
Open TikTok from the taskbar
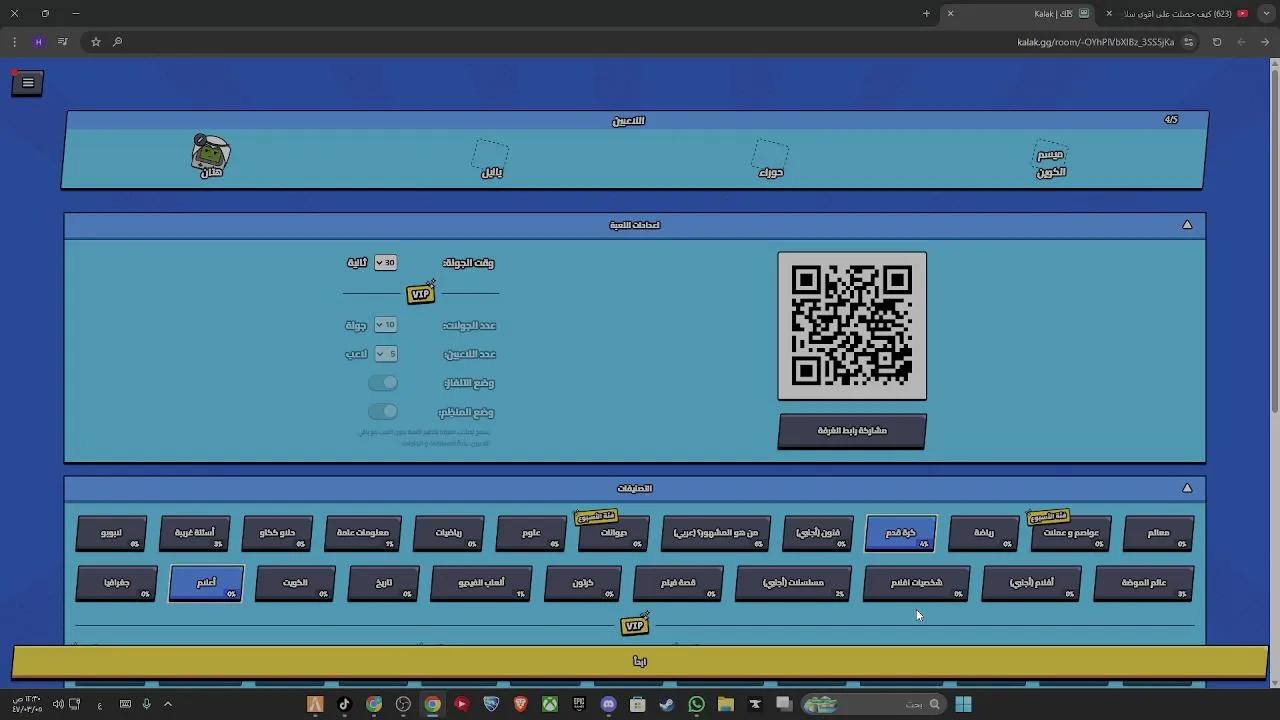(344, 704)
